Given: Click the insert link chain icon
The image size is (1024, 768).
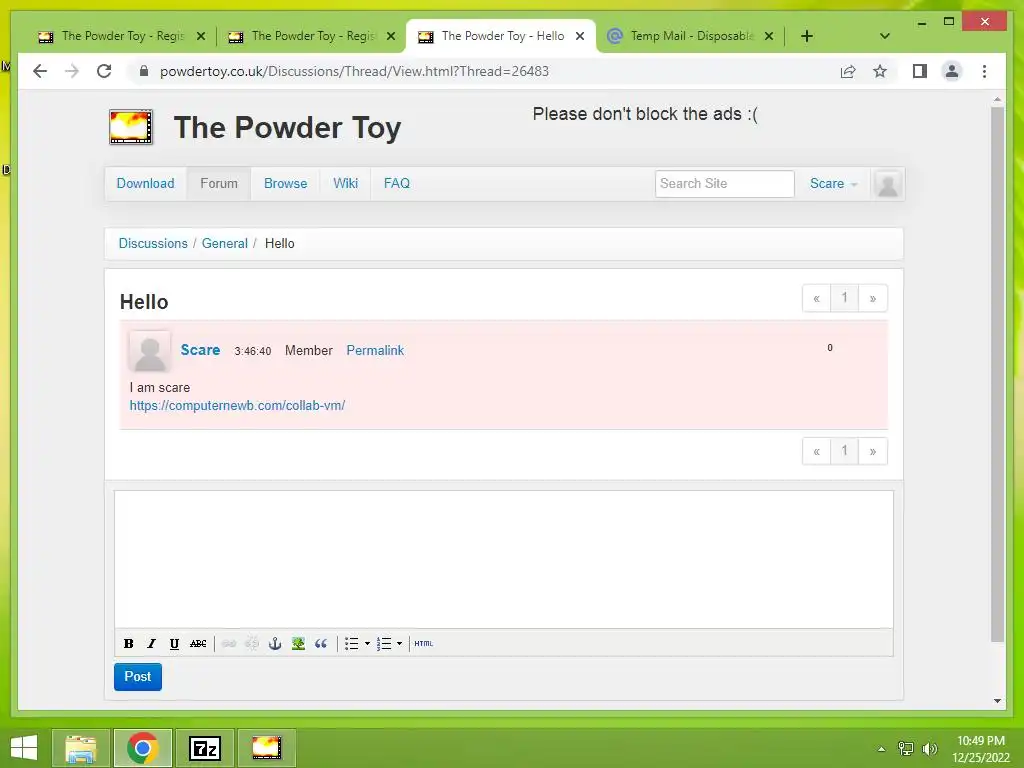Looking at the screenshot, I should [x=229, y=643].
